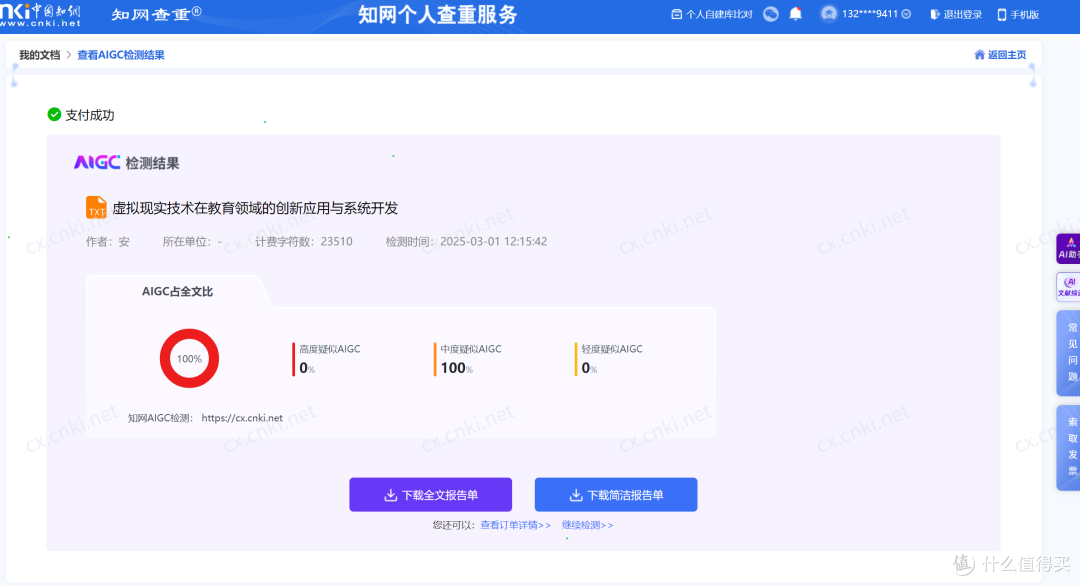Open 索取发票 side tab

point(1070,448)
